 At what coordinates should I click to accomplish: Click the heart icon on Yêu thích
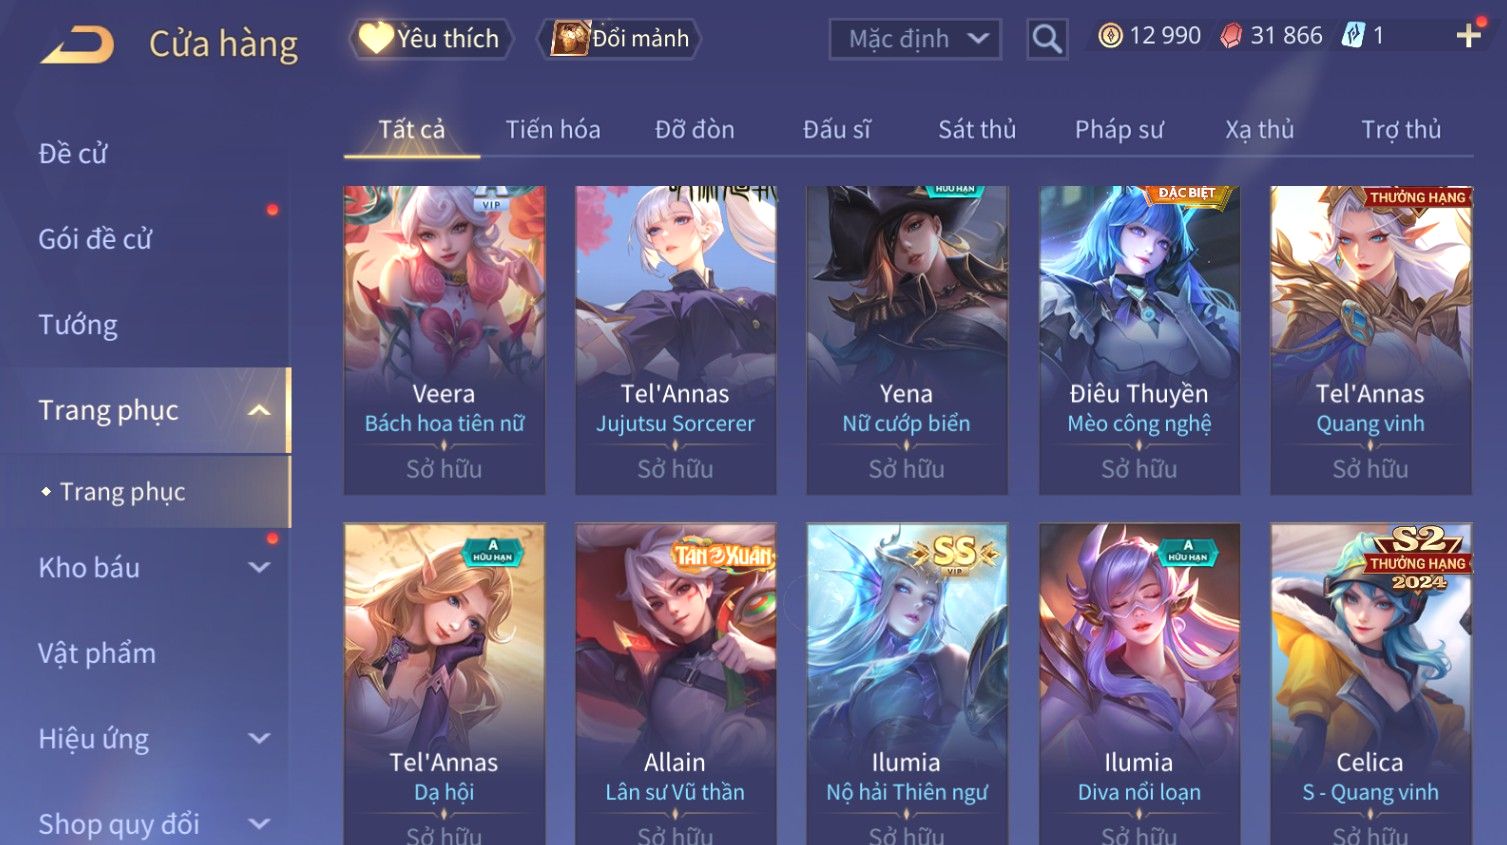click(376, 38)
